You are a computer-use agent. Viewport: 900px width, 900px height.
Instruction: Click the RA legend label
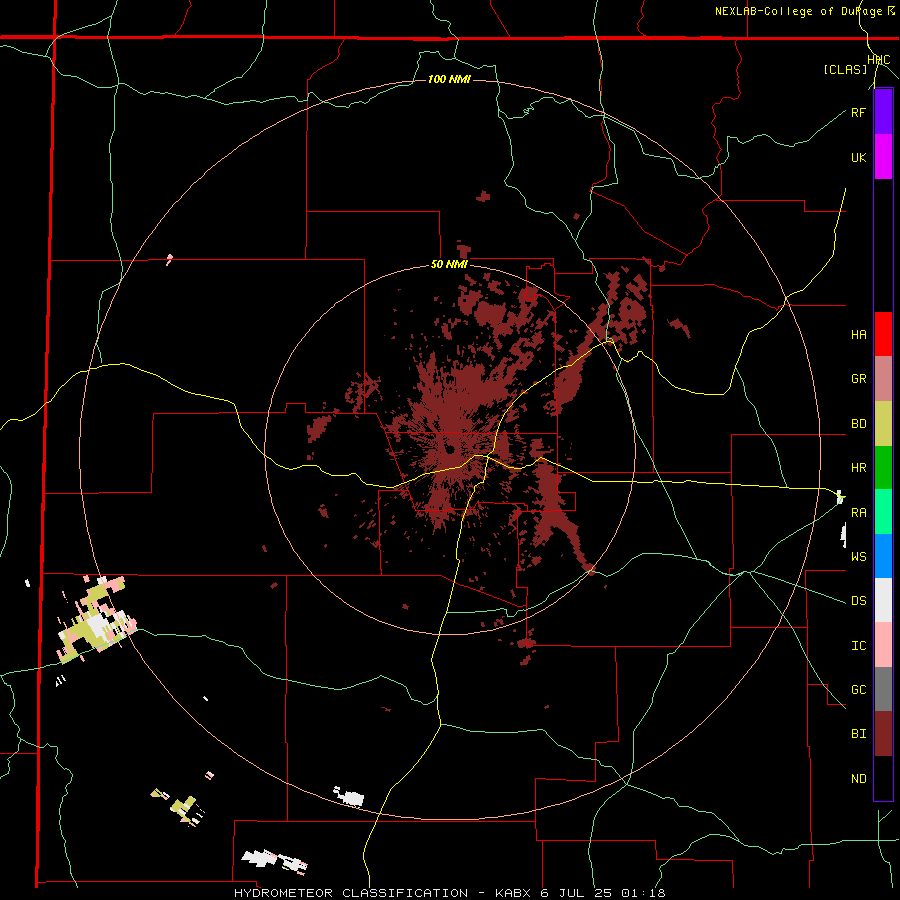point(859,513)
